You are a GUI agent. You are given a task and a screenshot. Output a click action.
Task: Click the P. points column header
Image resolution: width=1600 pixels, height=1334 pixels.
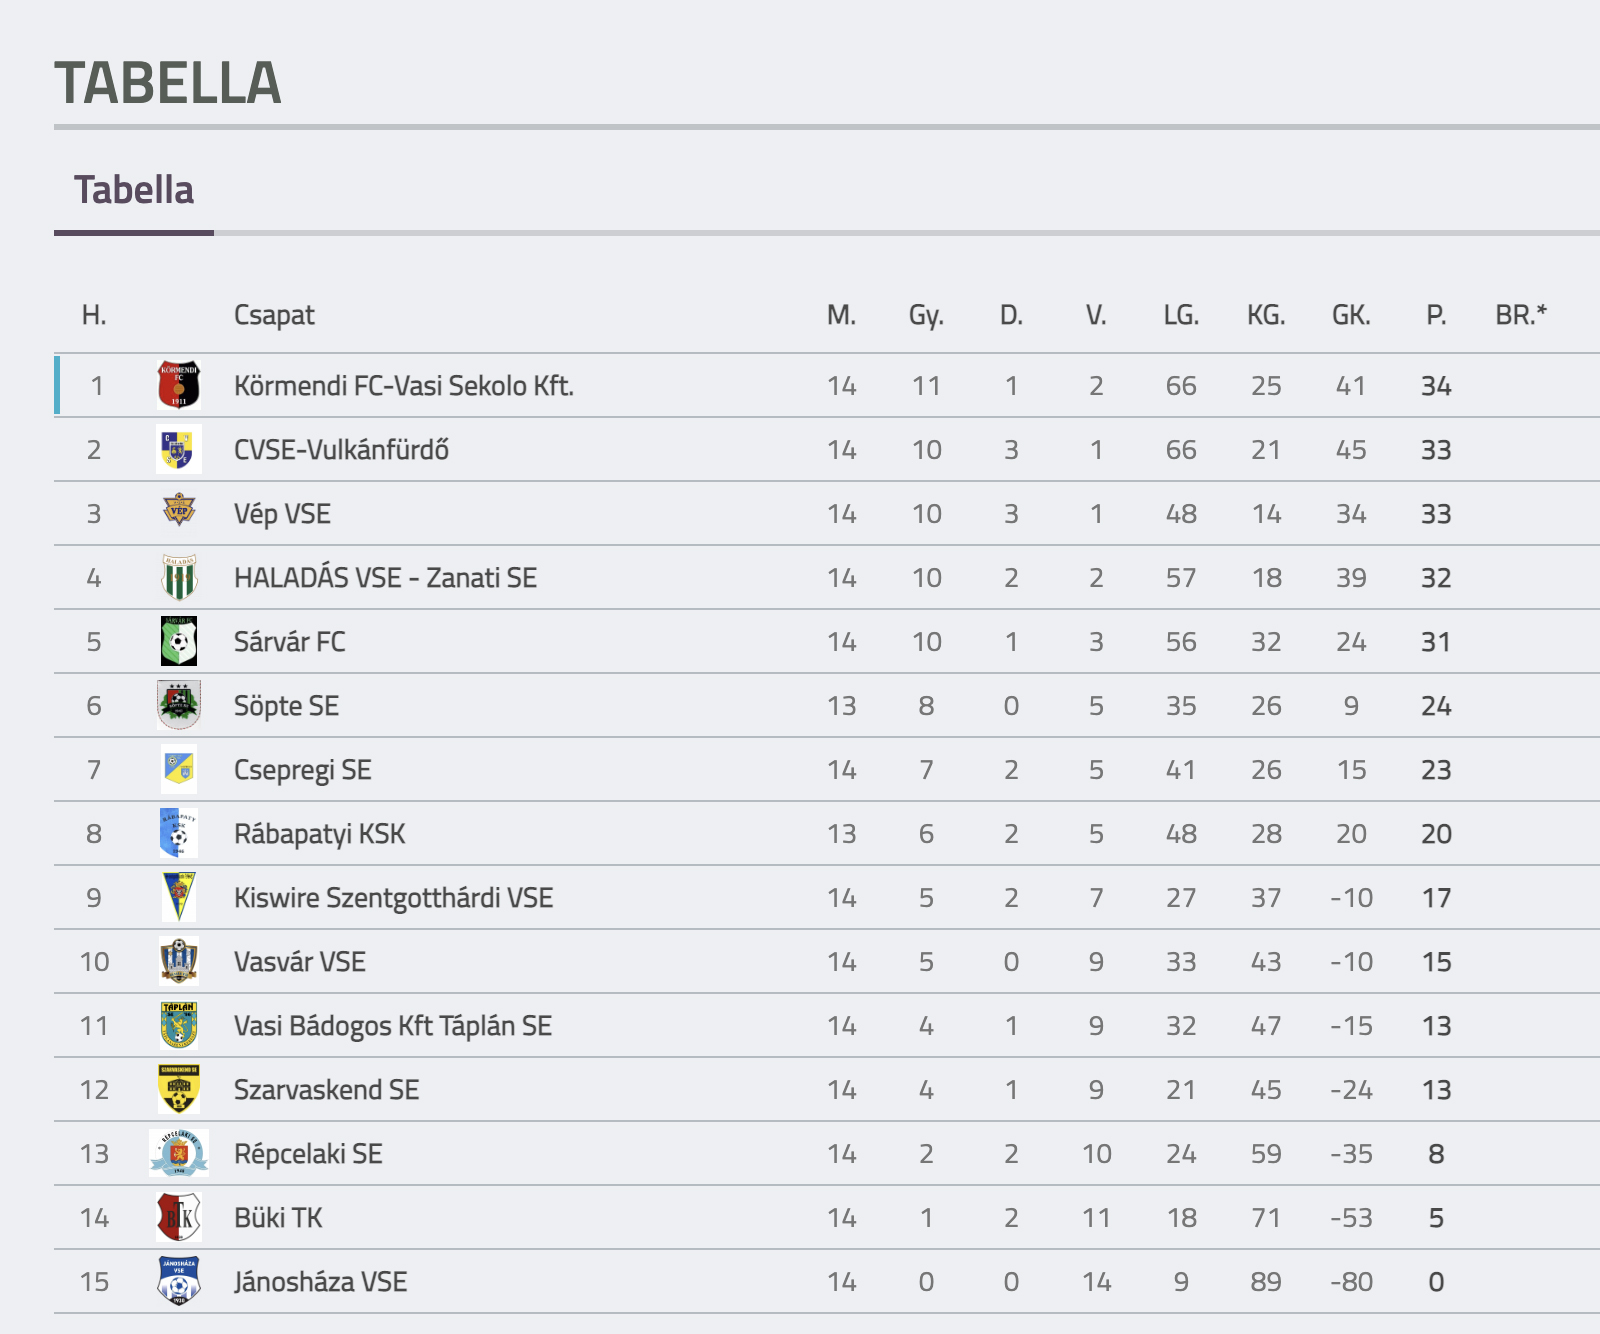coord(1436,315)
